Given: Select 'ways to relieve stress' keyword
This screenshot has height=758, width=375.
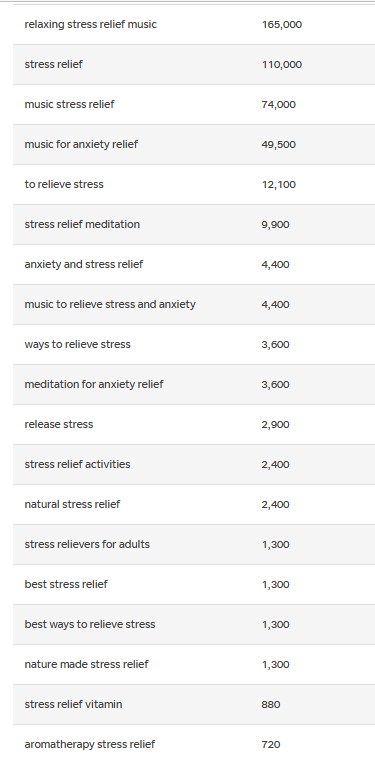Looking at the screenshot, I should pos(77,344).
